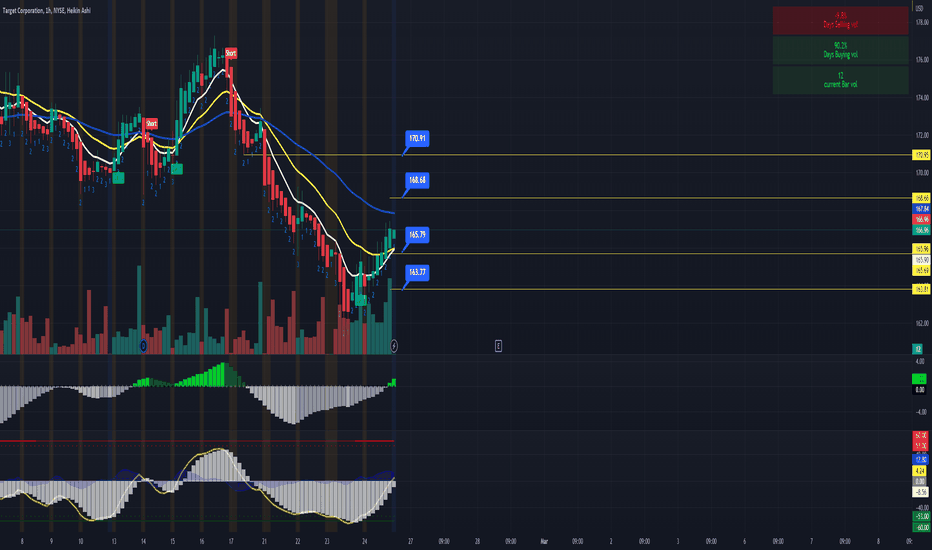
Task: Click the green buy signal box near date 13
Action: tap(118, 177)
